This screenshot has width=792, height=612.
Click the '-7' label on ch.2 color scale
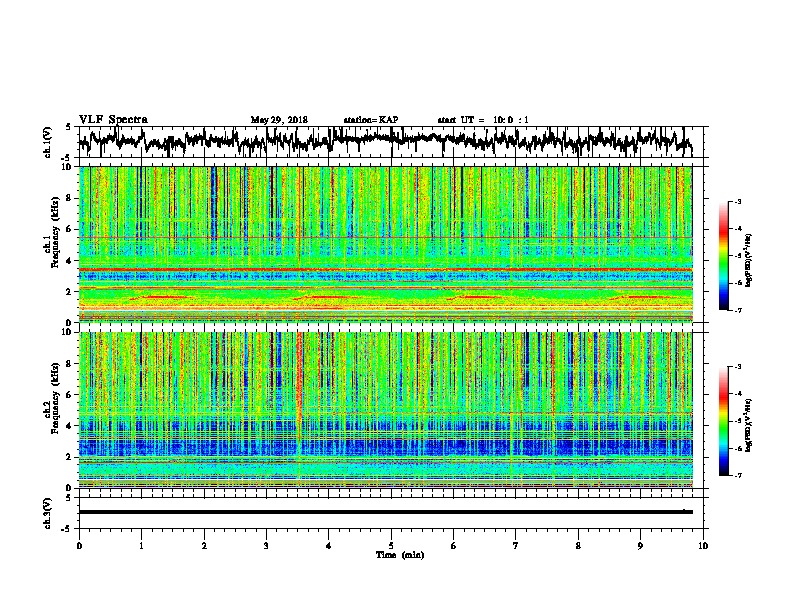(x=737, y=475)
